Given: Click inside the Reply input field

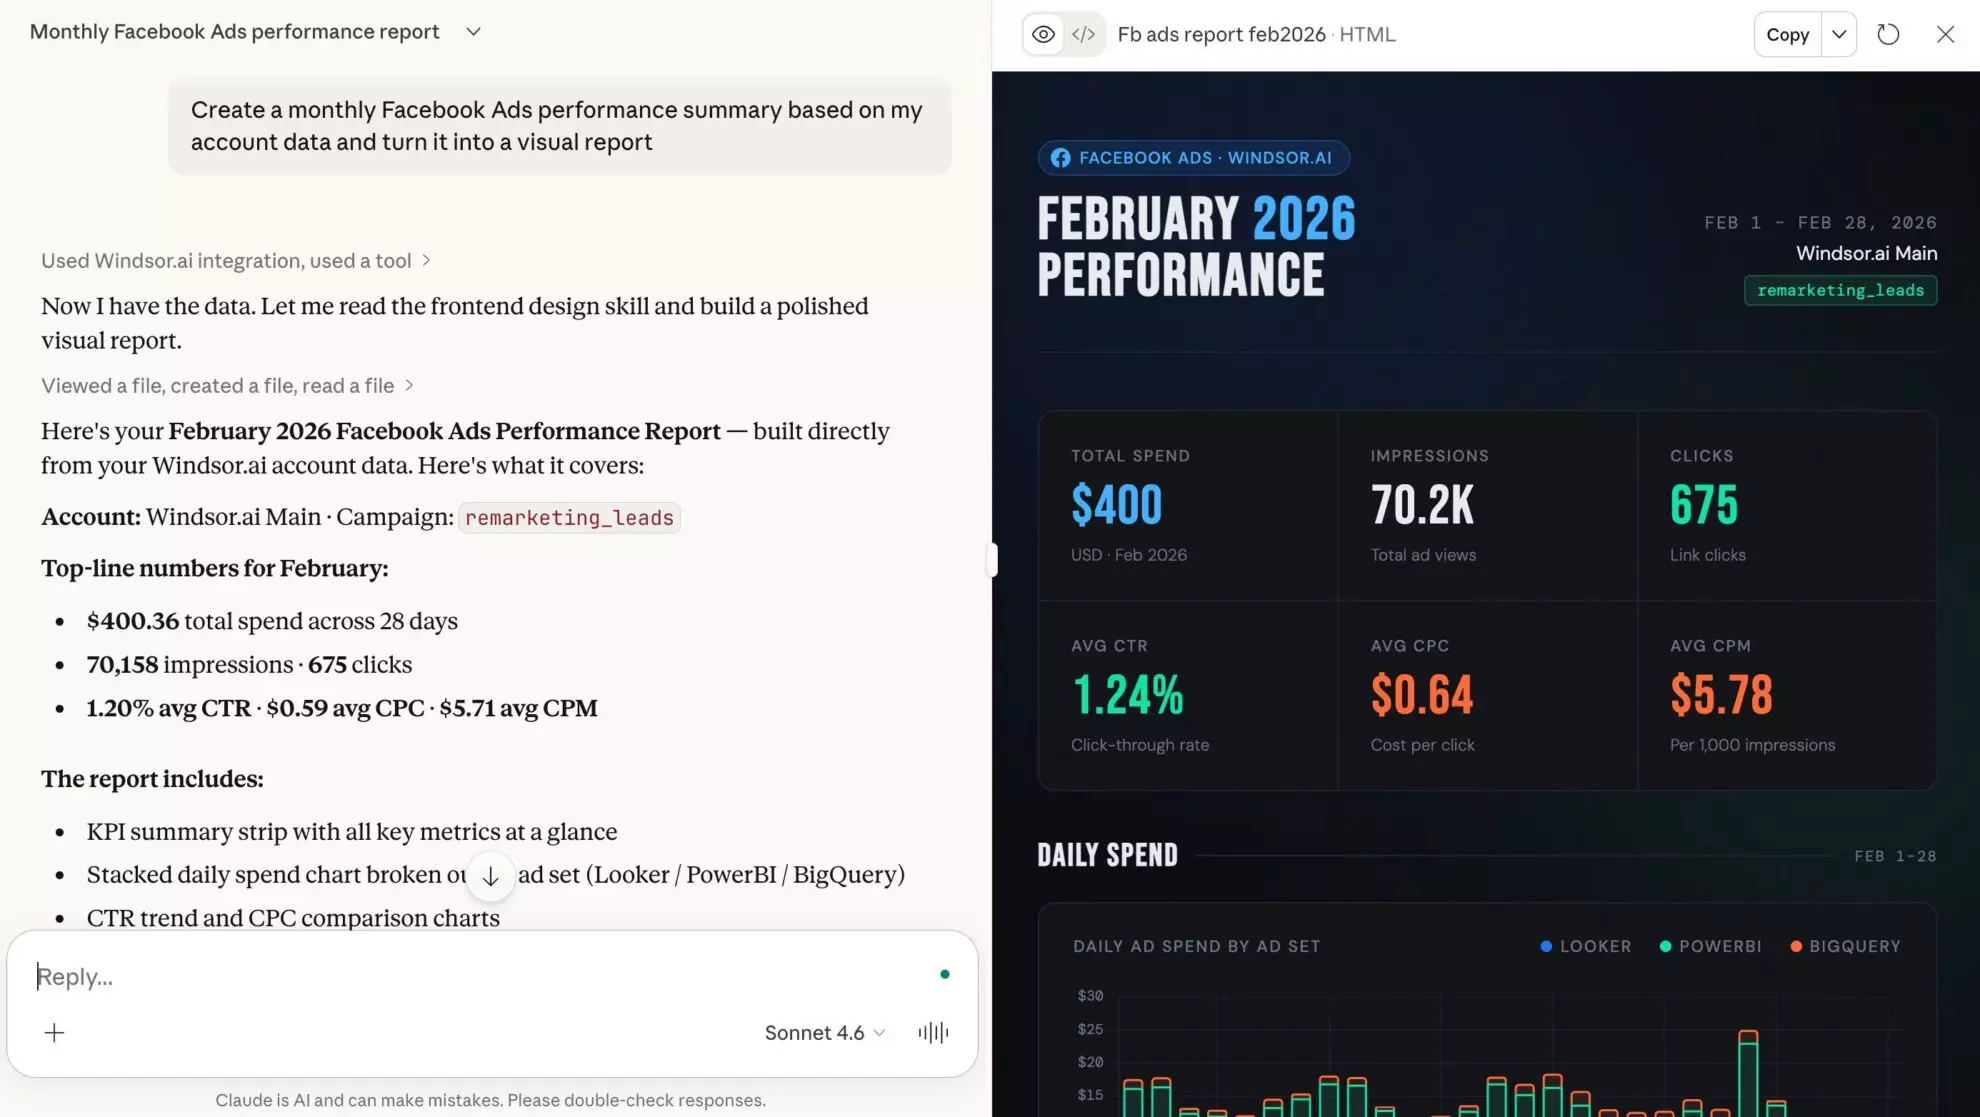Looking at the screenshot, I should coord(300,976).
